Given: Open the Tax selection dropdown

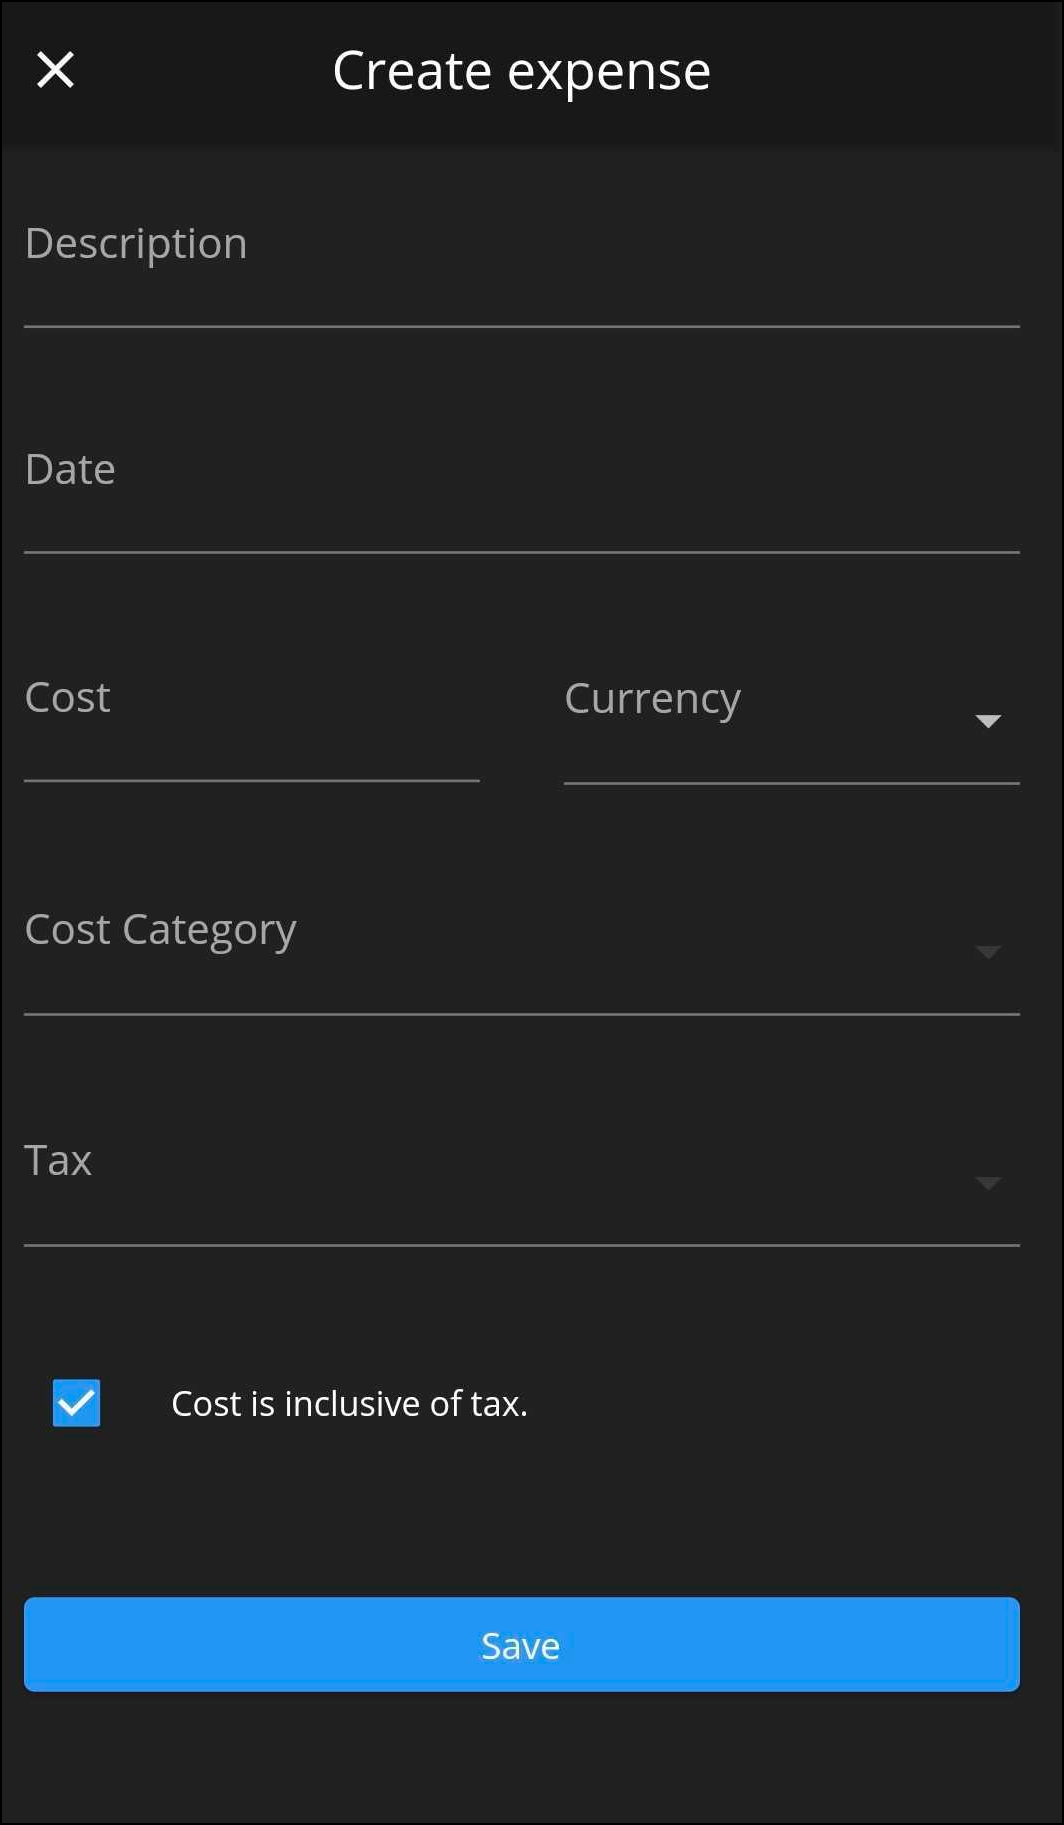Looking at the screenshot, I should pyautogui.click(x=988, y=1183).
